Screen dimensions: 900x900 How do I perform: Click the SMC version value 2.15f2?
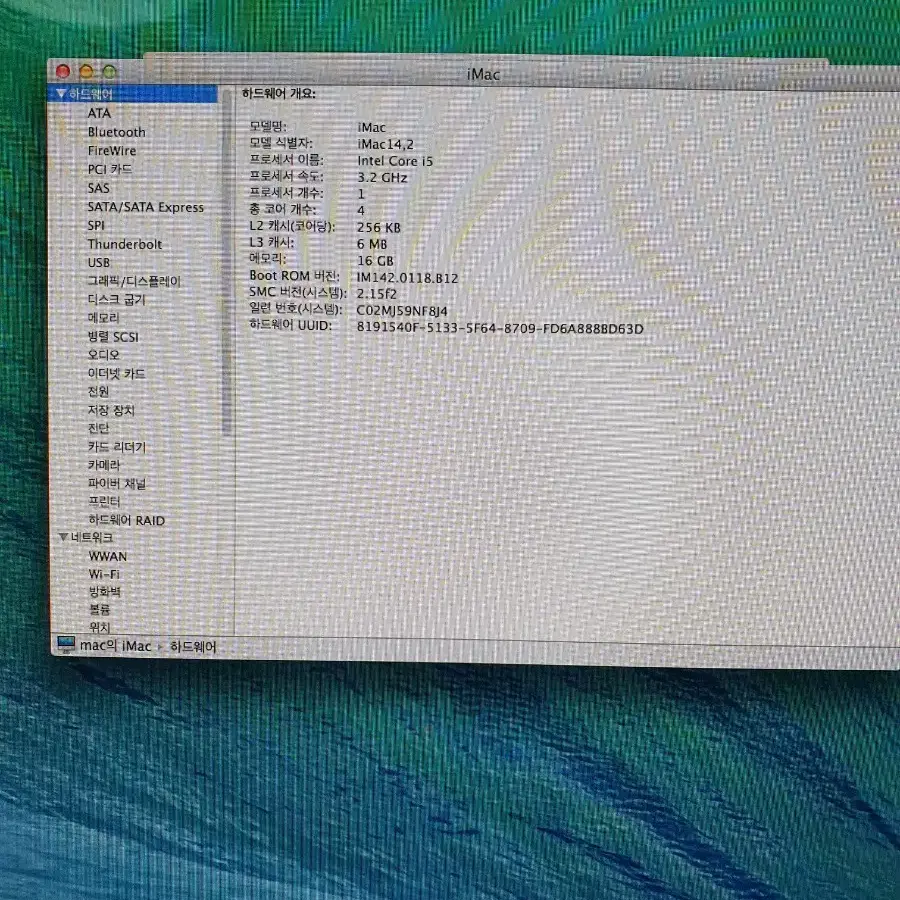pyautogui.click(x=377, y=294)
